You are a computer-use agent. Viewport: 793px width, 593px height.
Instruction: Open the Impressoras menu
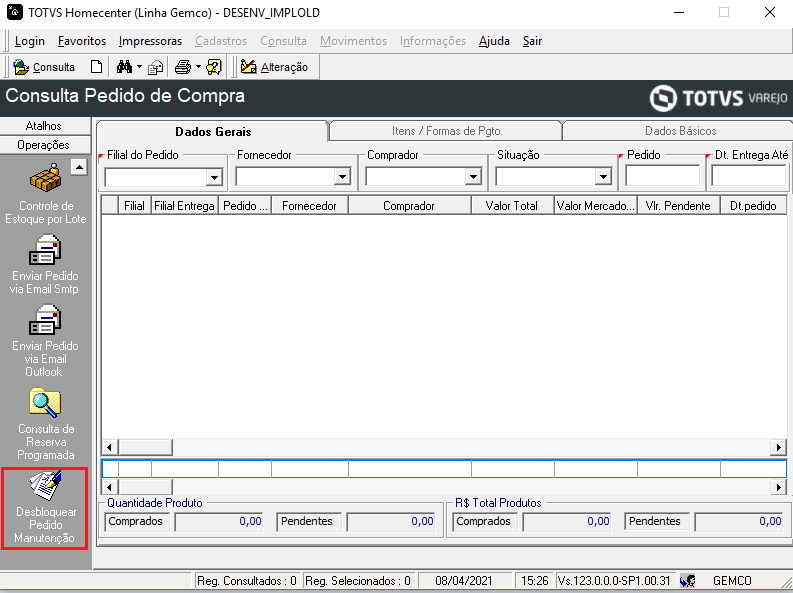[150, 41]
